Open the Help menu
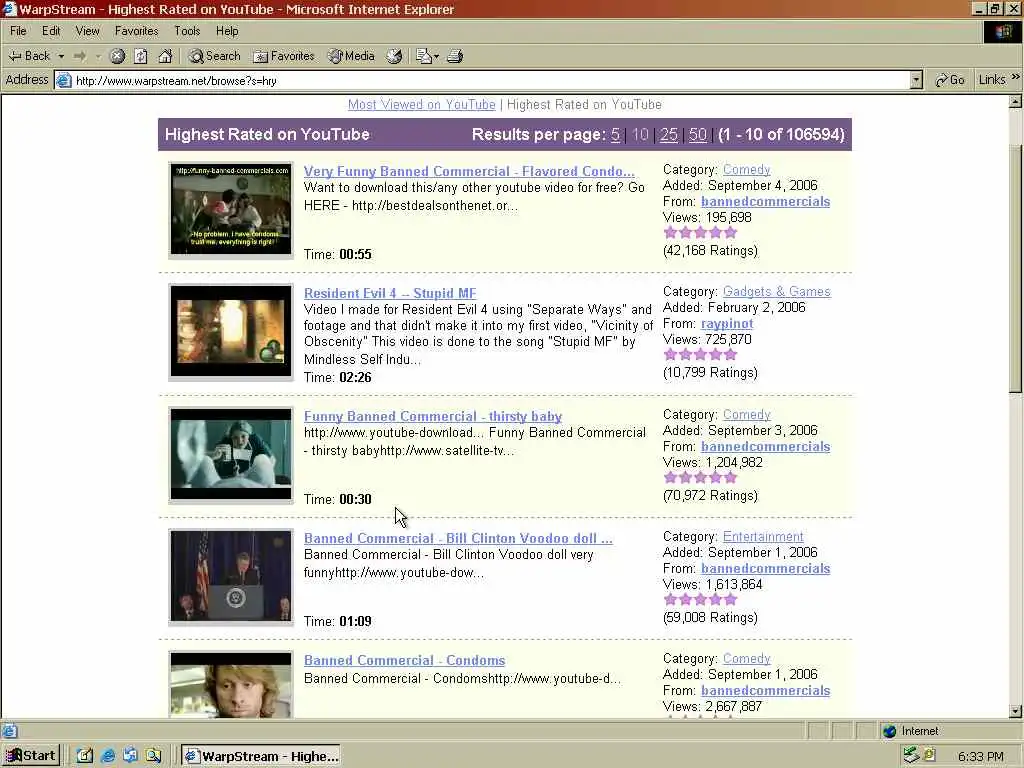The image size is (1024, 768). point(227,31)
